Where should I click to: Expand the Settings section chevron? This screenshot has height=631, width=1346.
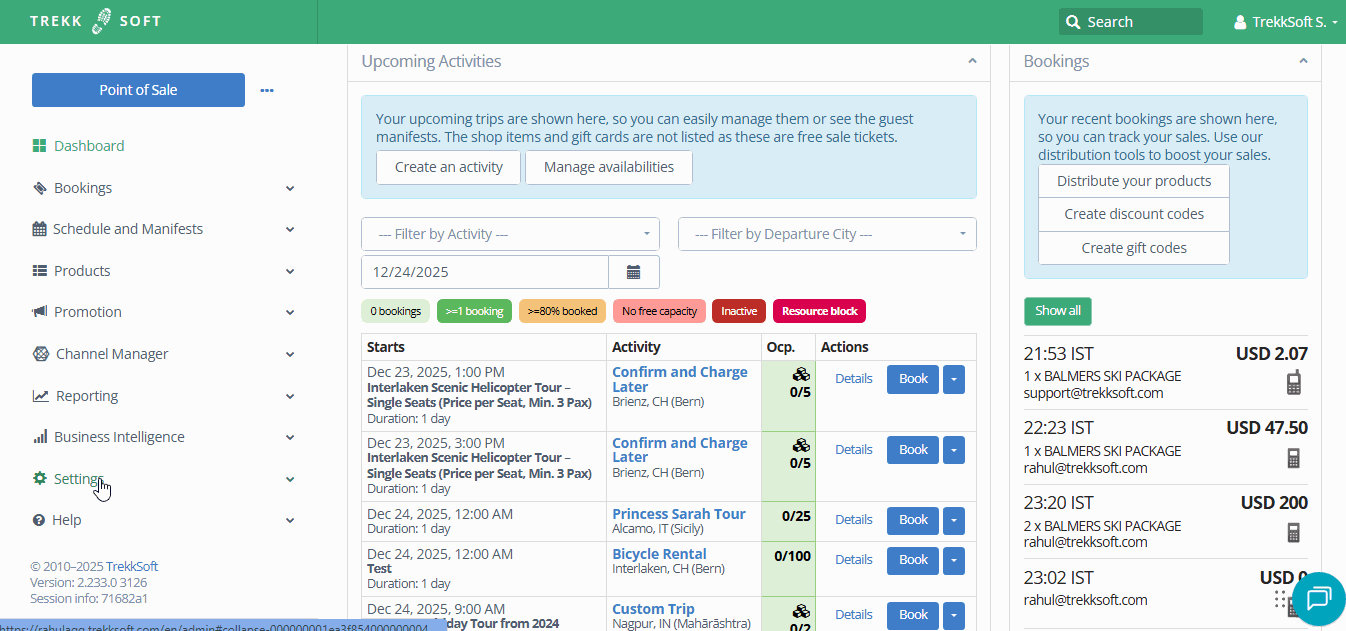point(289,478)
